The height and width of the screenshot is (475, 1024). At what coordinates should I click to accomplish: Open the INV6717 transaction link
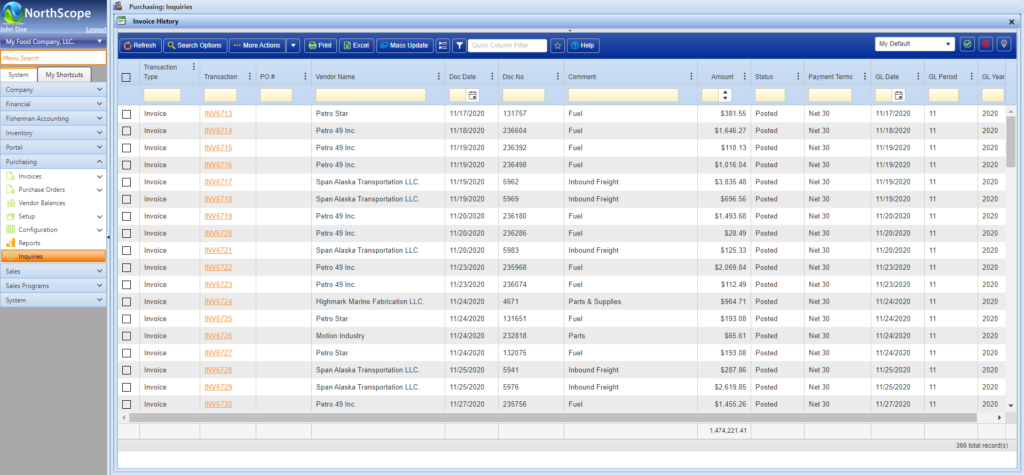click(217, 182)
